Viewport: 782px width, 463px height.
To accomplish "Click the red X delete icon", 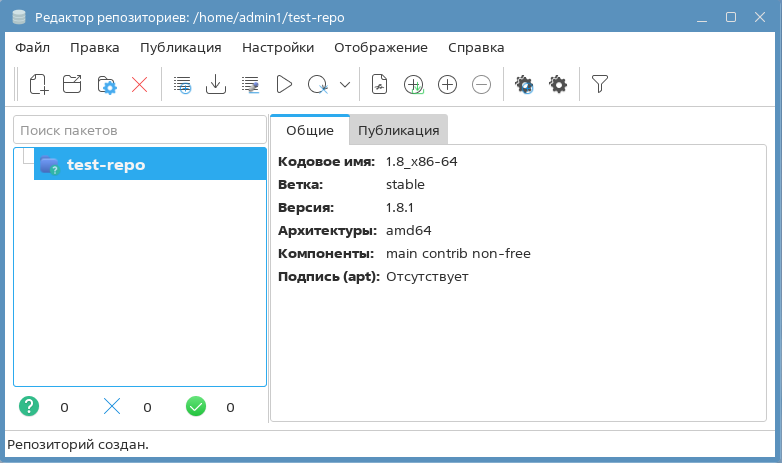I will click(x=140, y=85).
